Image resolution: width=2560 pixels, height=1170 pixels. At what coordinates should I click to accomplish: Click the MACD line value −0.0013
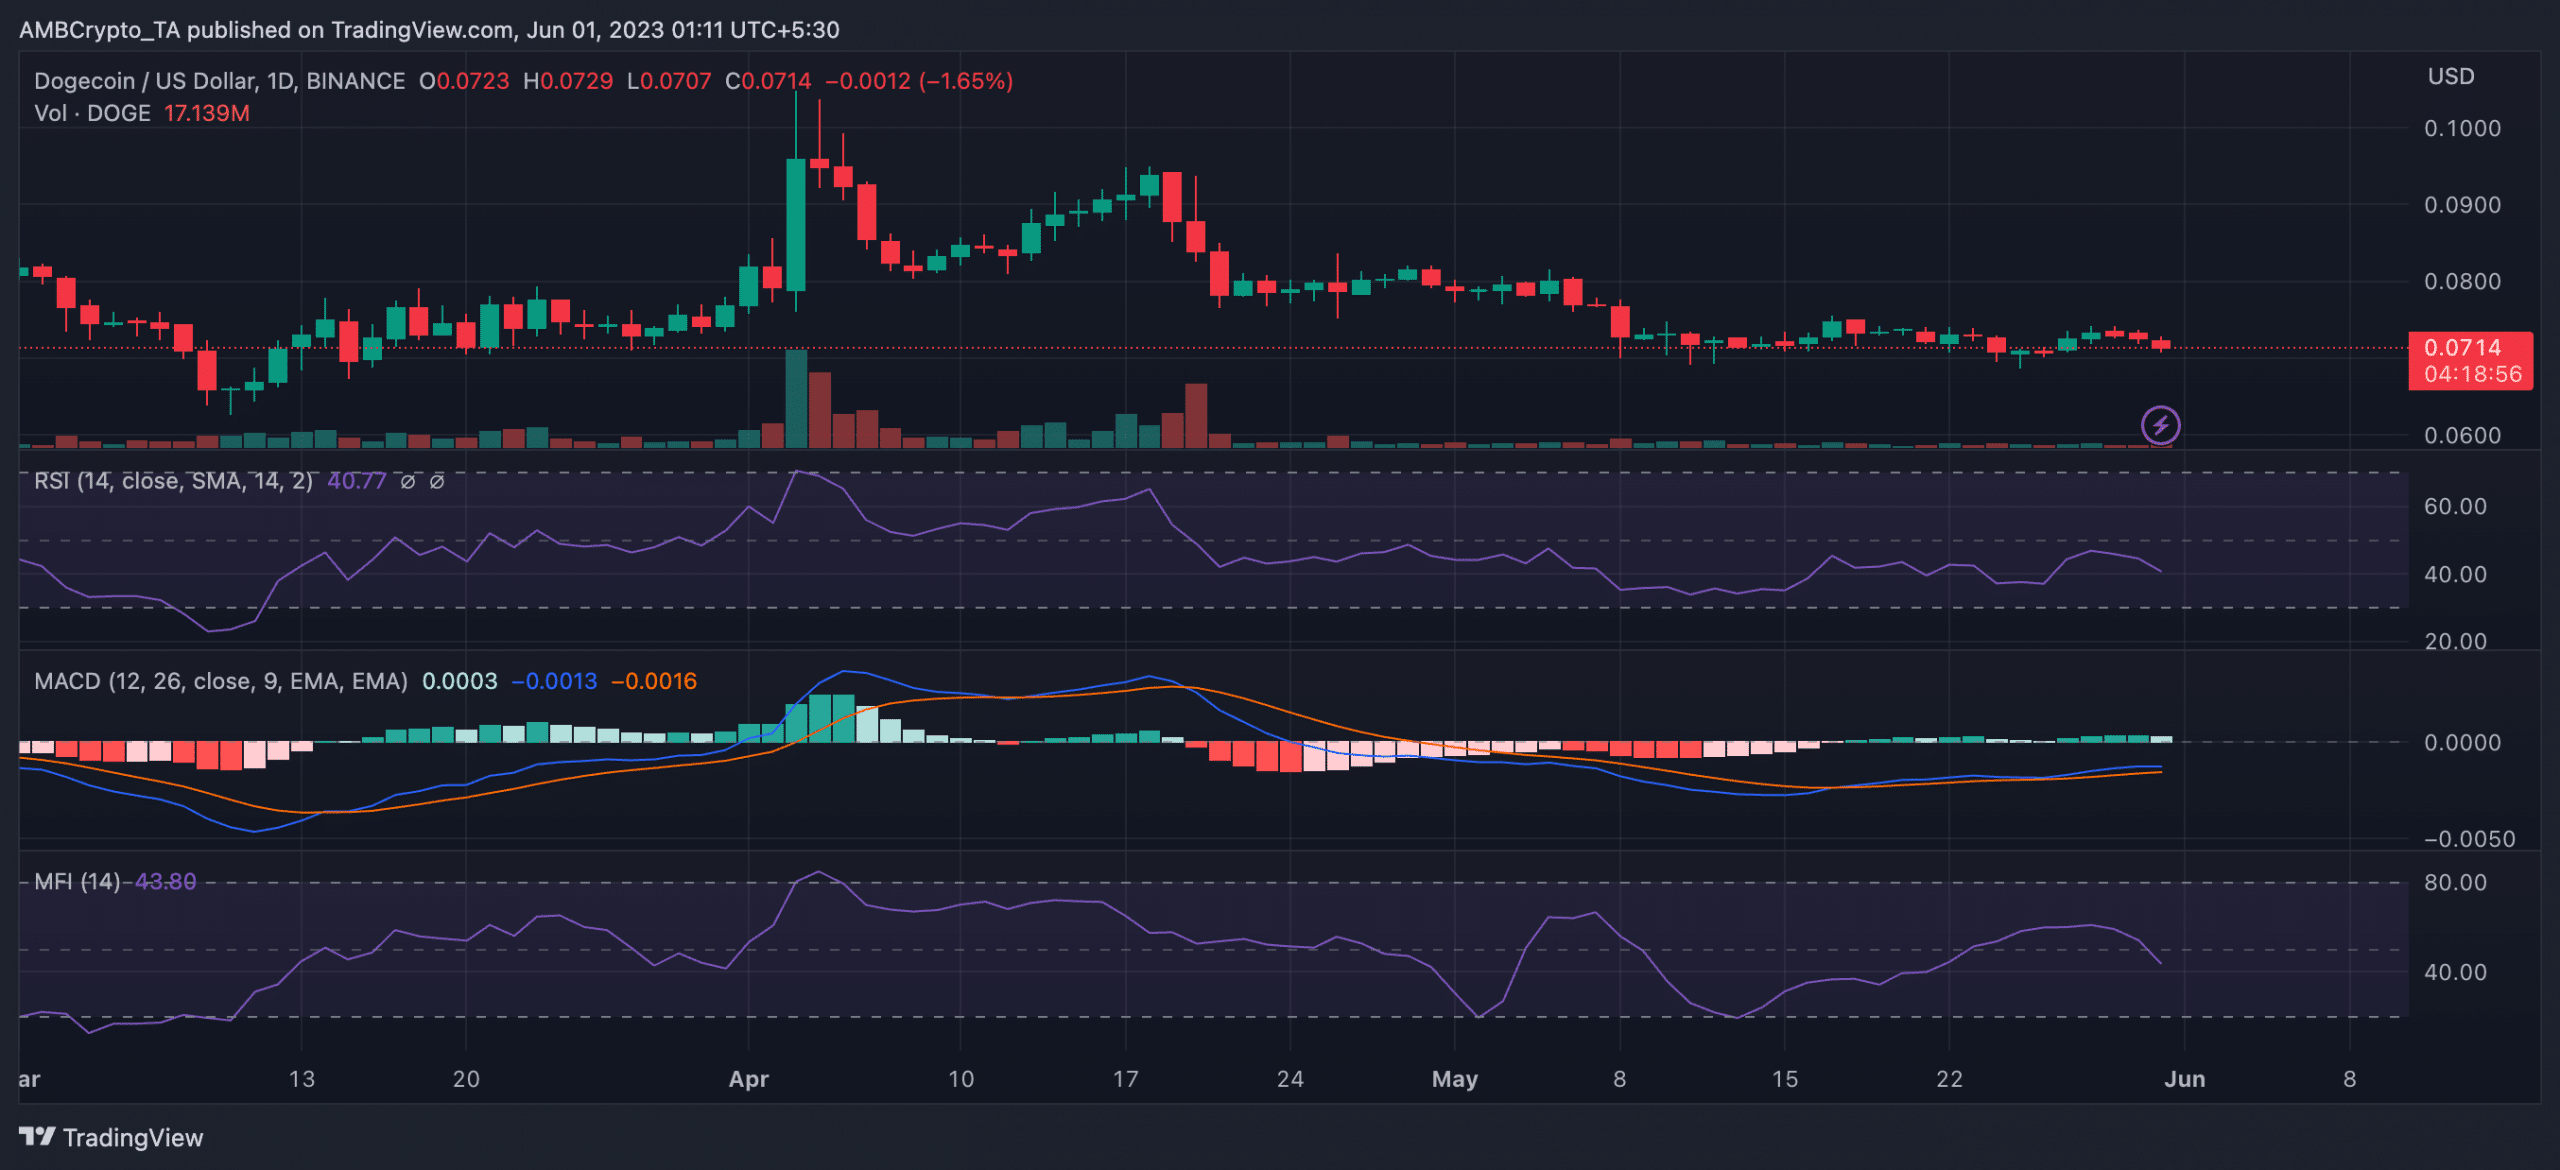point(554,681)
